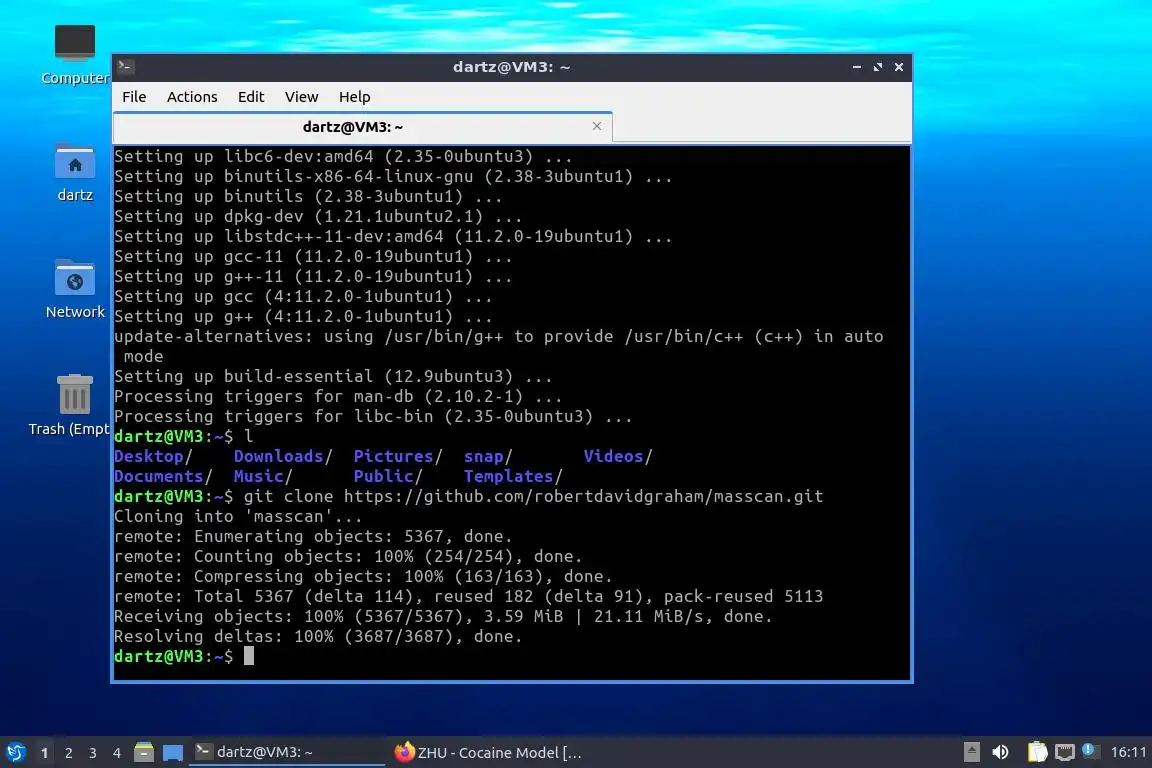Viewport: 1152px width, 768px height.
Task: Open the clipboard manager tray icon
Action: point(1037,752)
